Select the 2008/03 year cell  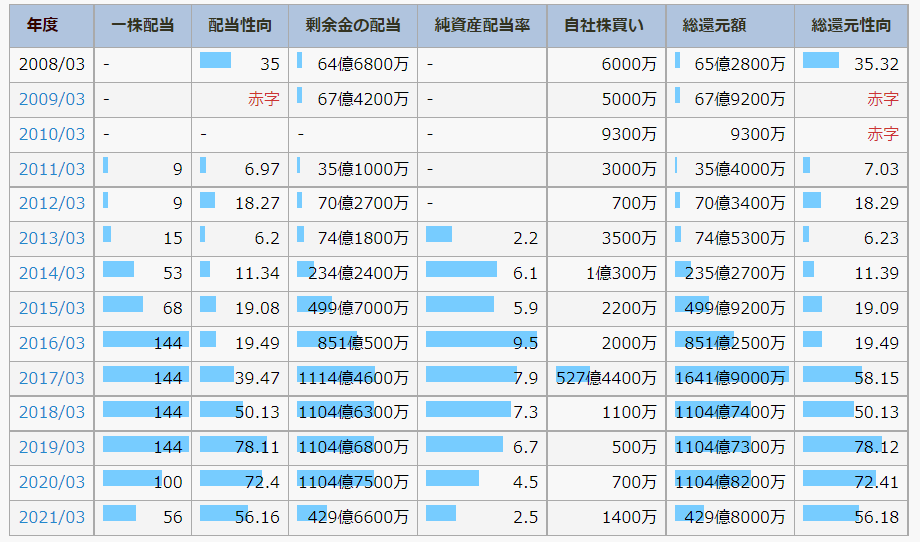click(x=52, y=65)
